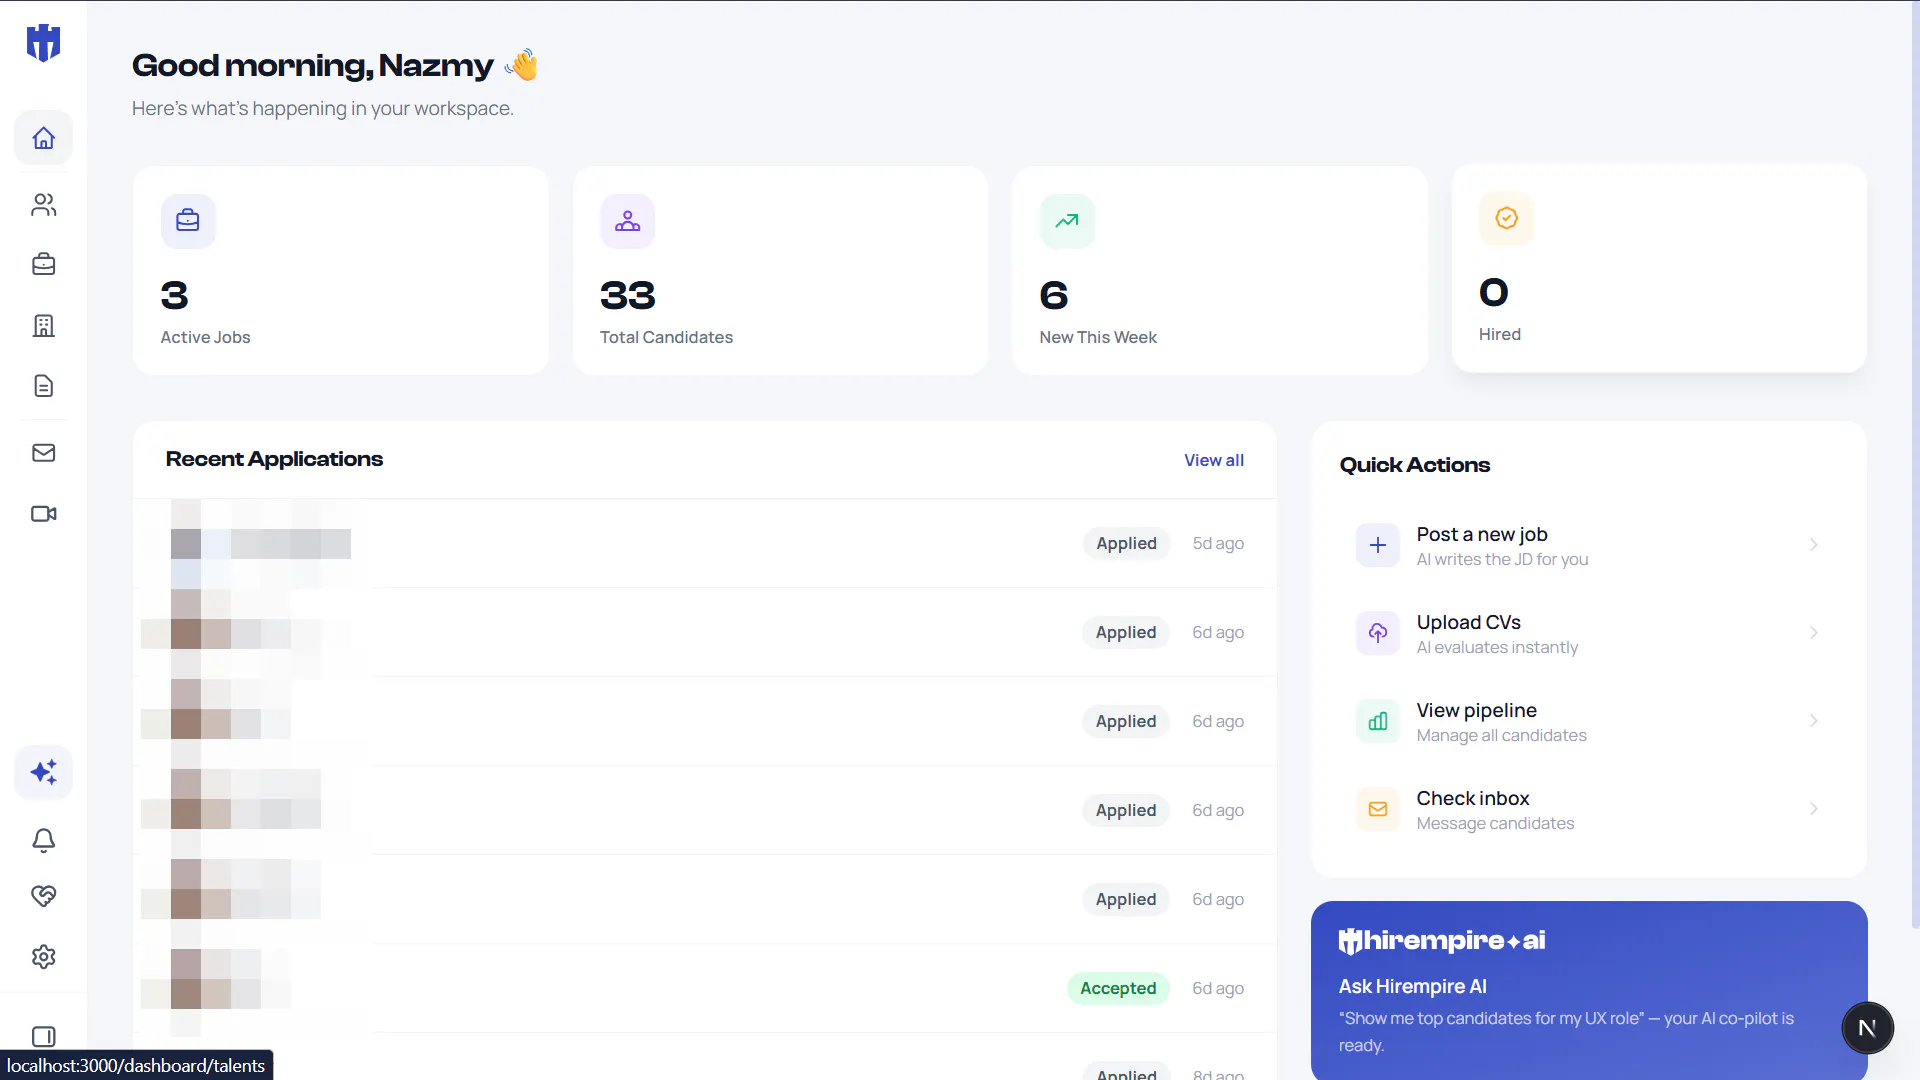Click the briefcase icon on Active Jobs card

pyautogui.click(x=188, y=221)
